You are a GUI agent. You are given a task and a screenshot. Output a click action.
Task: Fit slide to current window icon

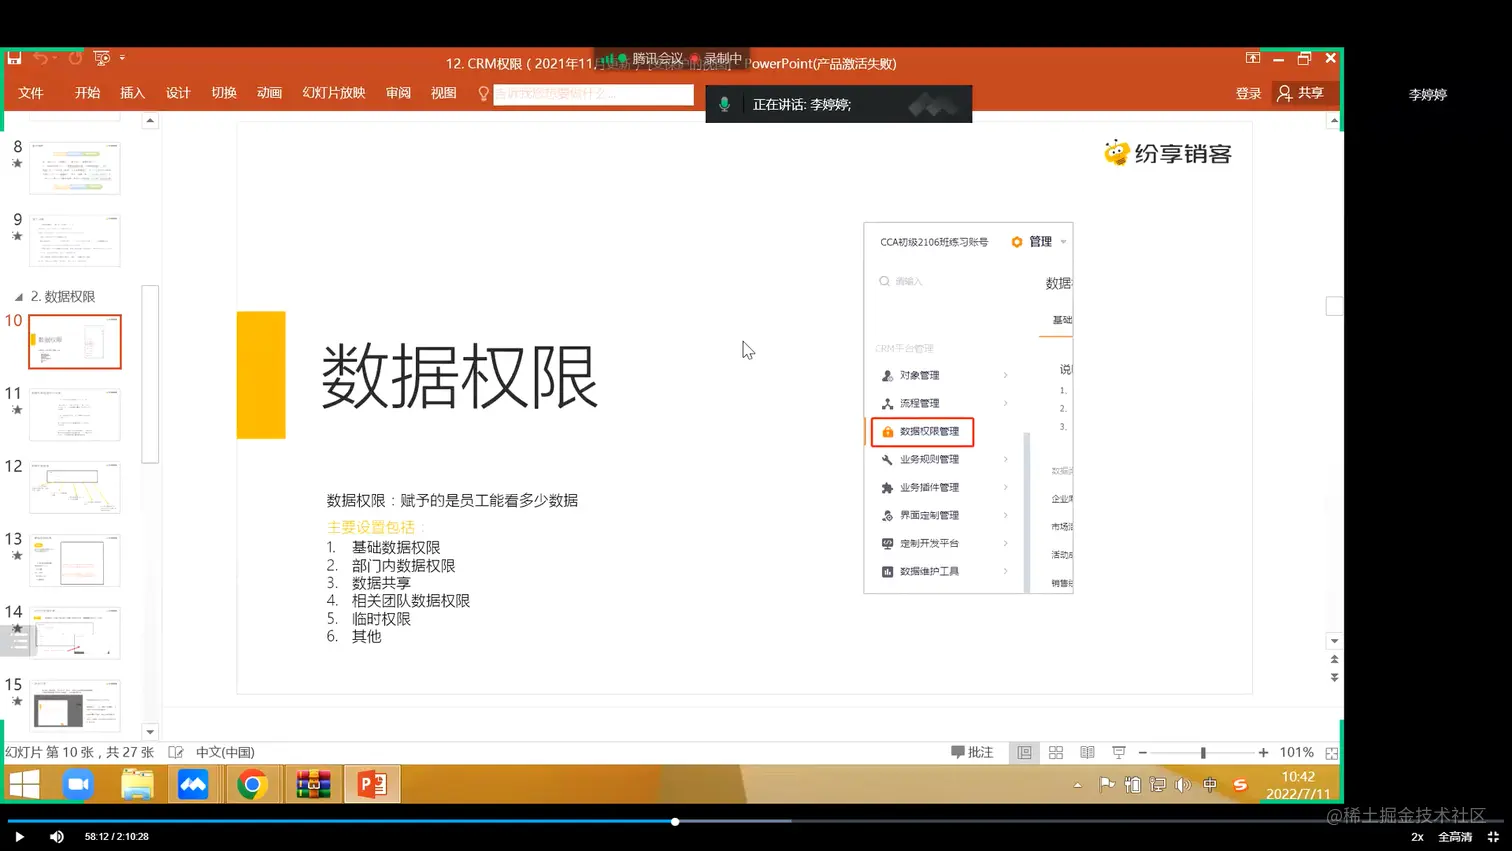coord(1331,753)
